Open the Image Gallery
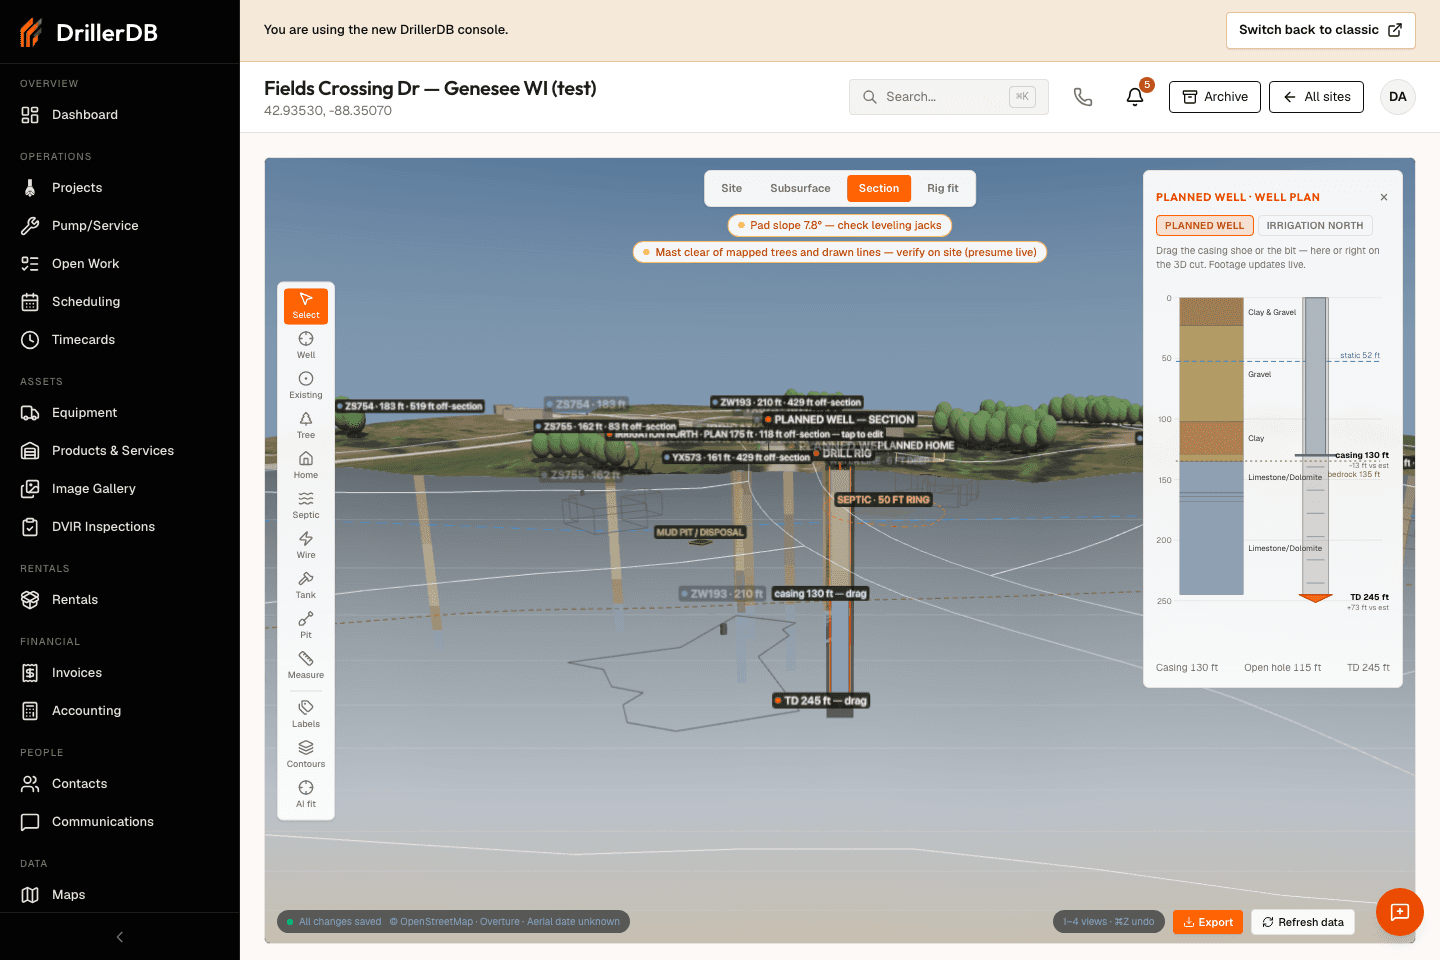Image resolution: width=1440 pixels, height=960 pixels. (x=120, y=489)
